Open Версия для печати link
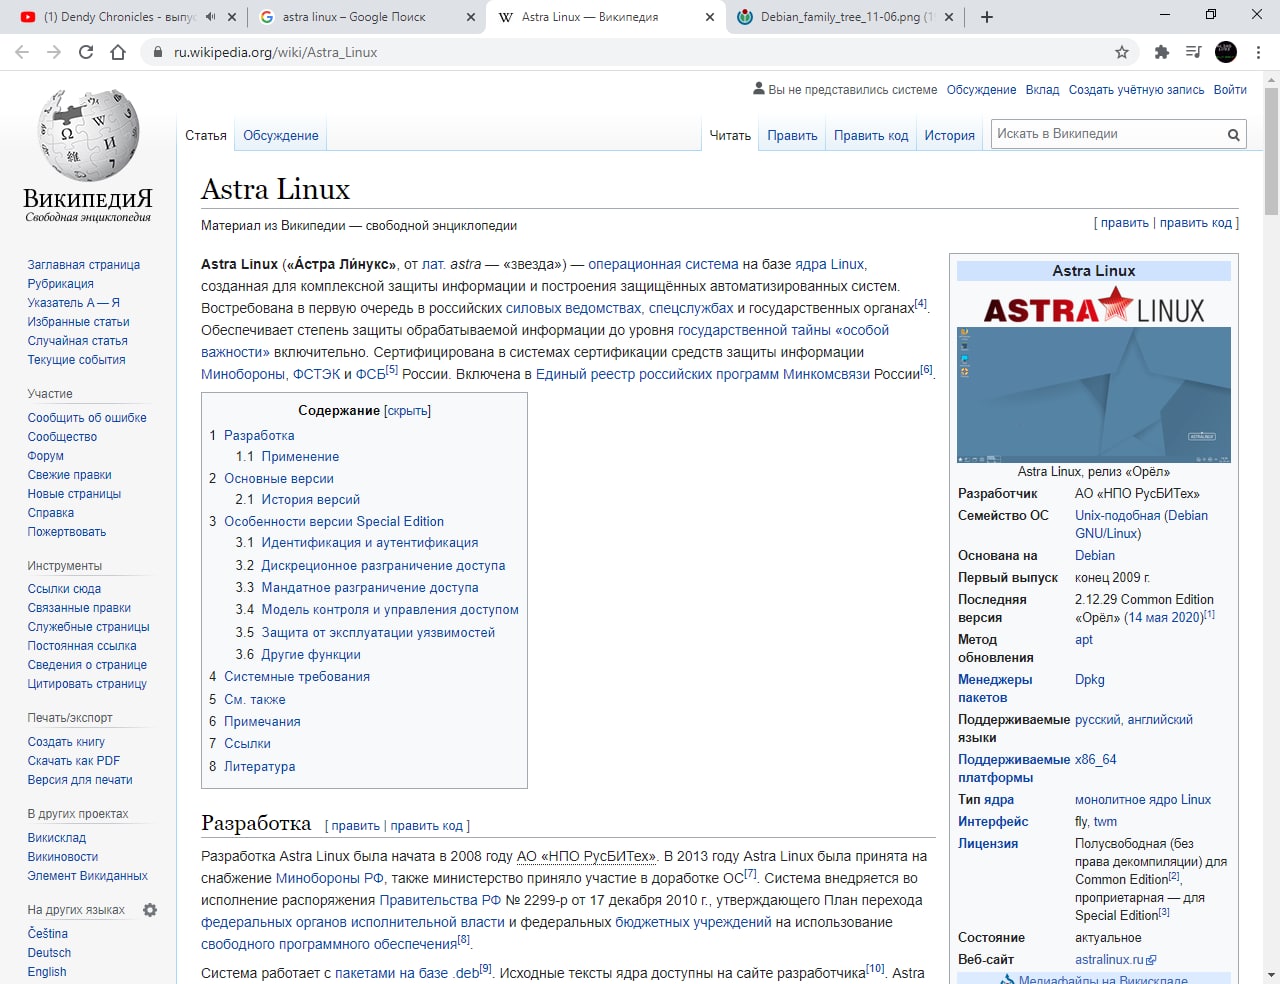The height and width of the screenshot is (984, 1280). point(80,780)
